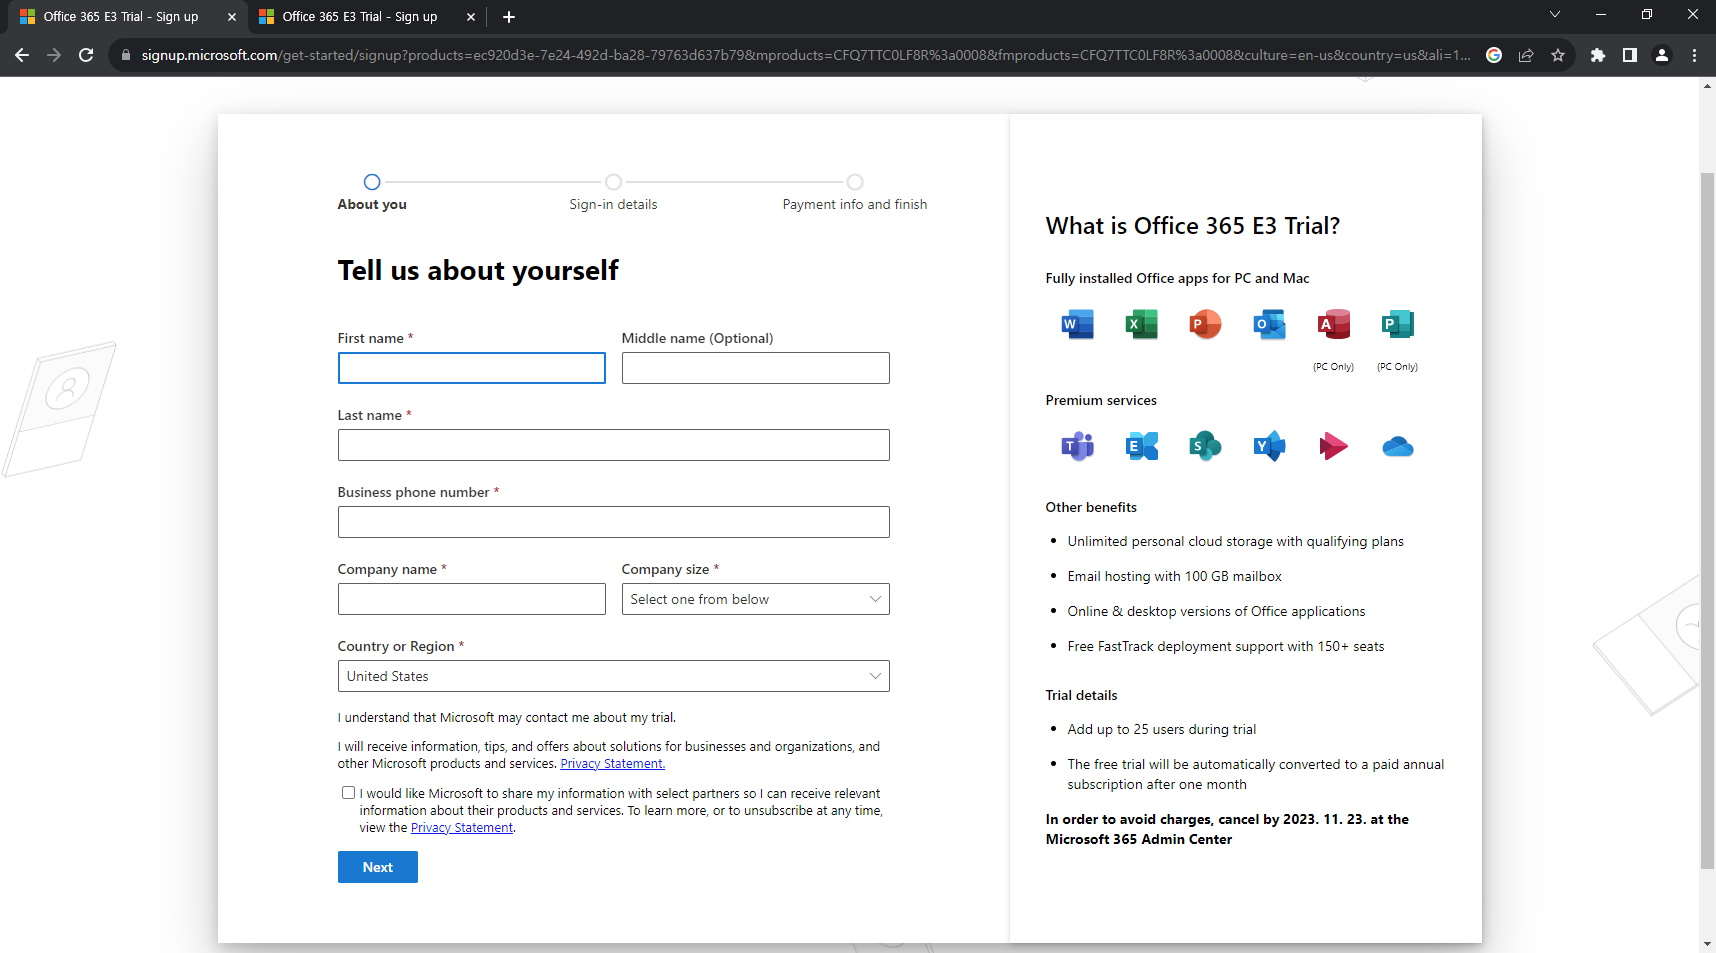This screenshot has width=1716, height=953.
Task: Focus the Business phone number field
Action: [613, 522]
